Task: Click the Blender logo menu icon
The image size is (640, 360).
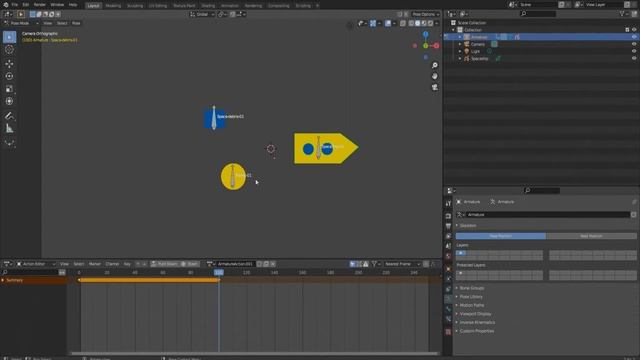Action: point(6,5)
